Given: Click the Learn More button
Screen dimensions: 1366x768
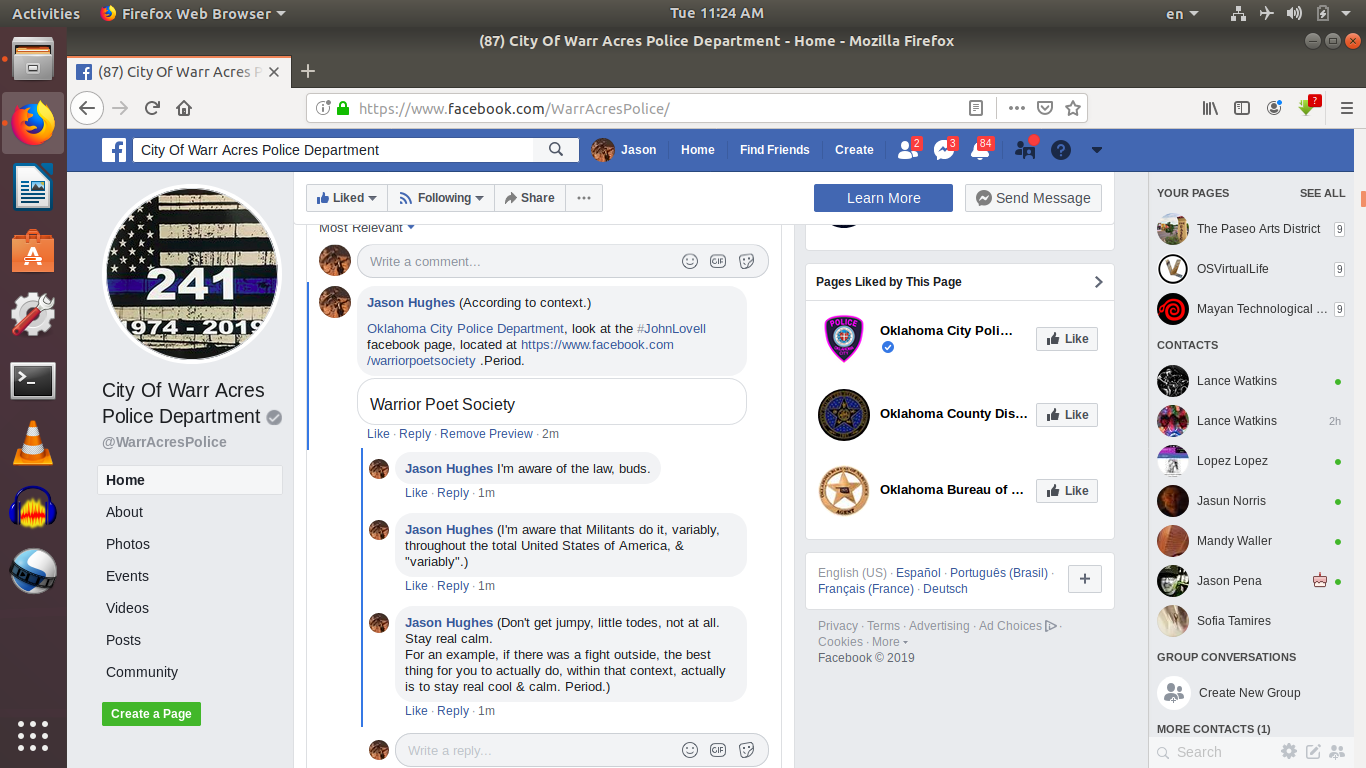Looking at the screenshot, I should tap(883, 198).
